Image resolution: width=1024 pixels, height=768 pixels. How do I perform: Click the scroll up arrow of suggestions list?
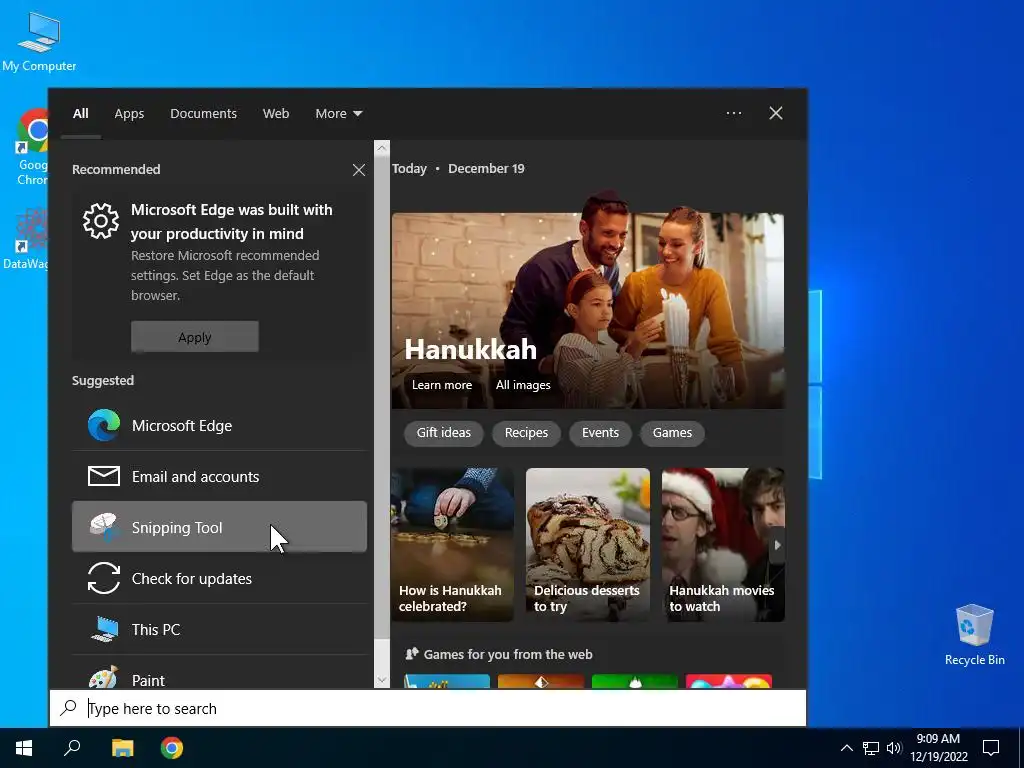tap(382, 148)
